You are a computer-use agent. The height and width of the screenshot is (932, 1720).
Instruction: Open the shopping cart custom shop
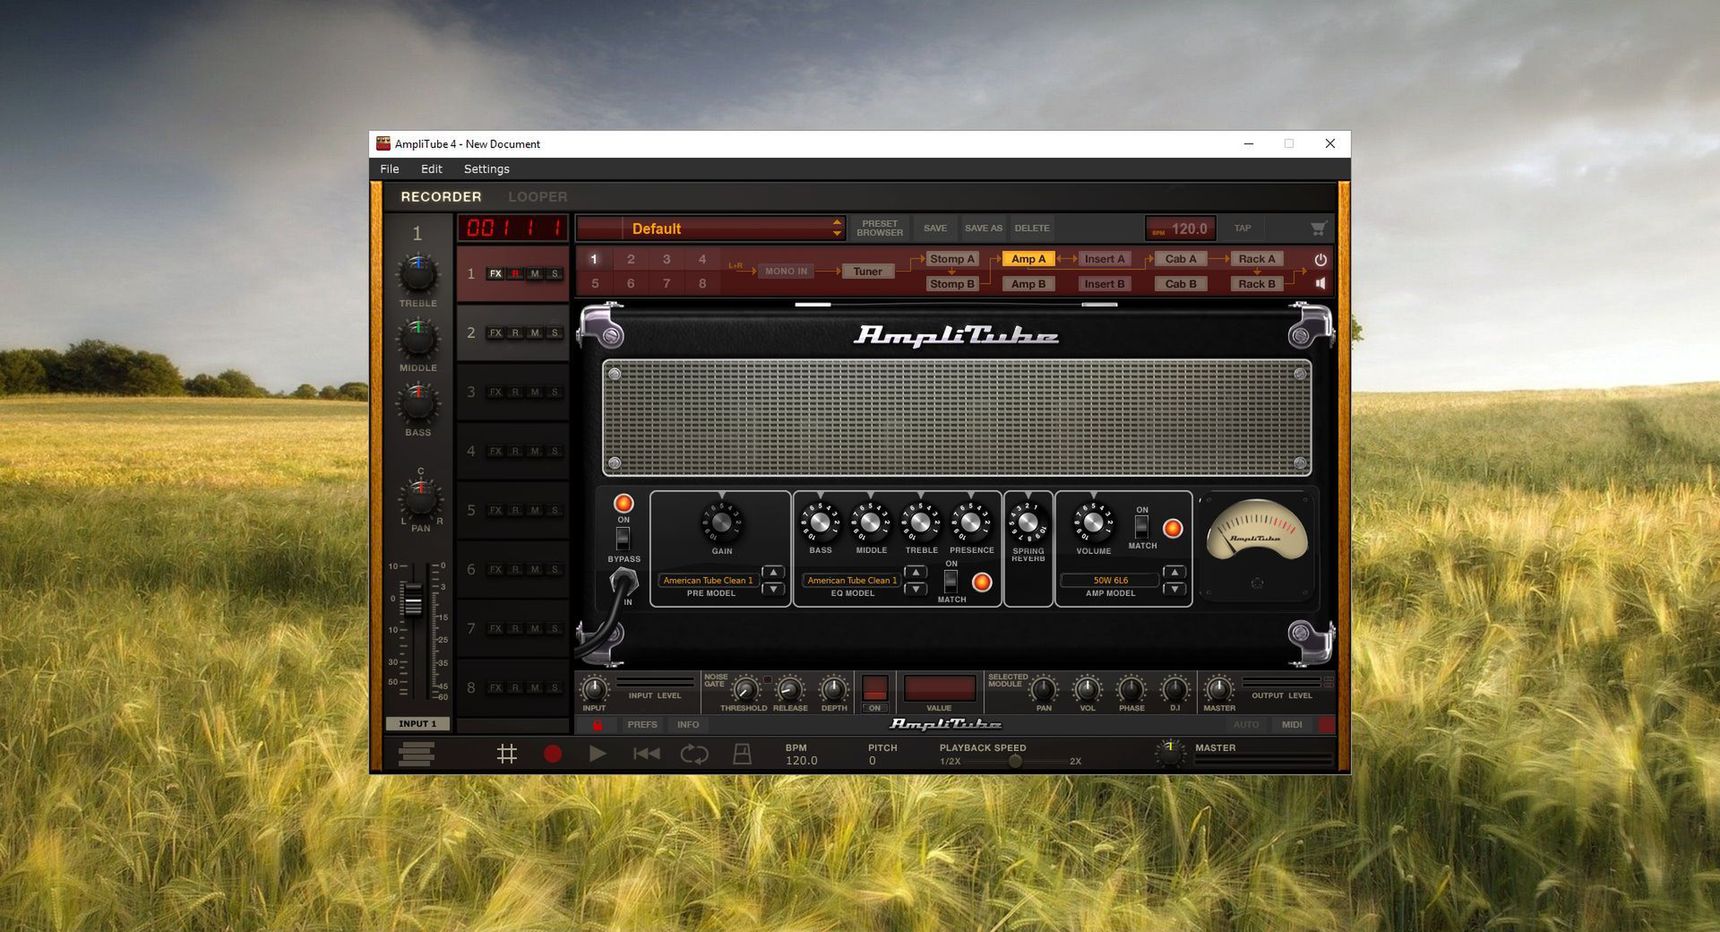pyautogui.click(x=1318, y=228)
